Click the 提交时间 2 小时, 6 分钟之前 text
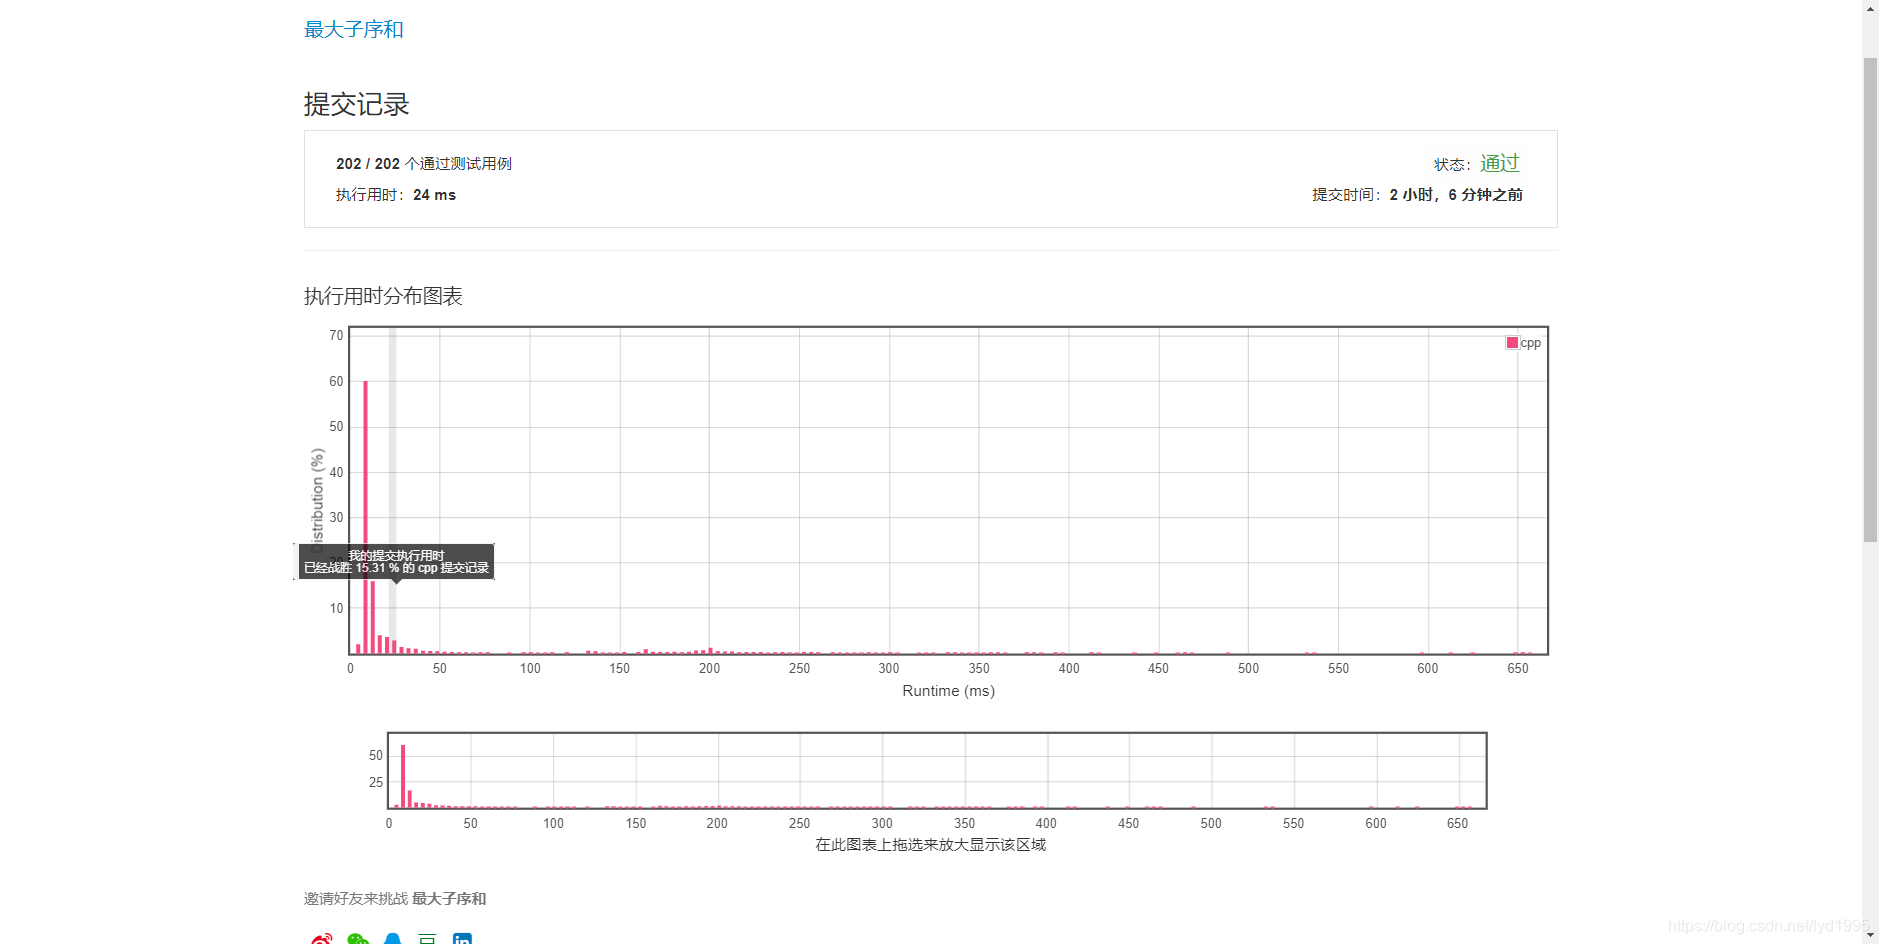Screen dimensions: 1879x944 [x=1417, y=195]
